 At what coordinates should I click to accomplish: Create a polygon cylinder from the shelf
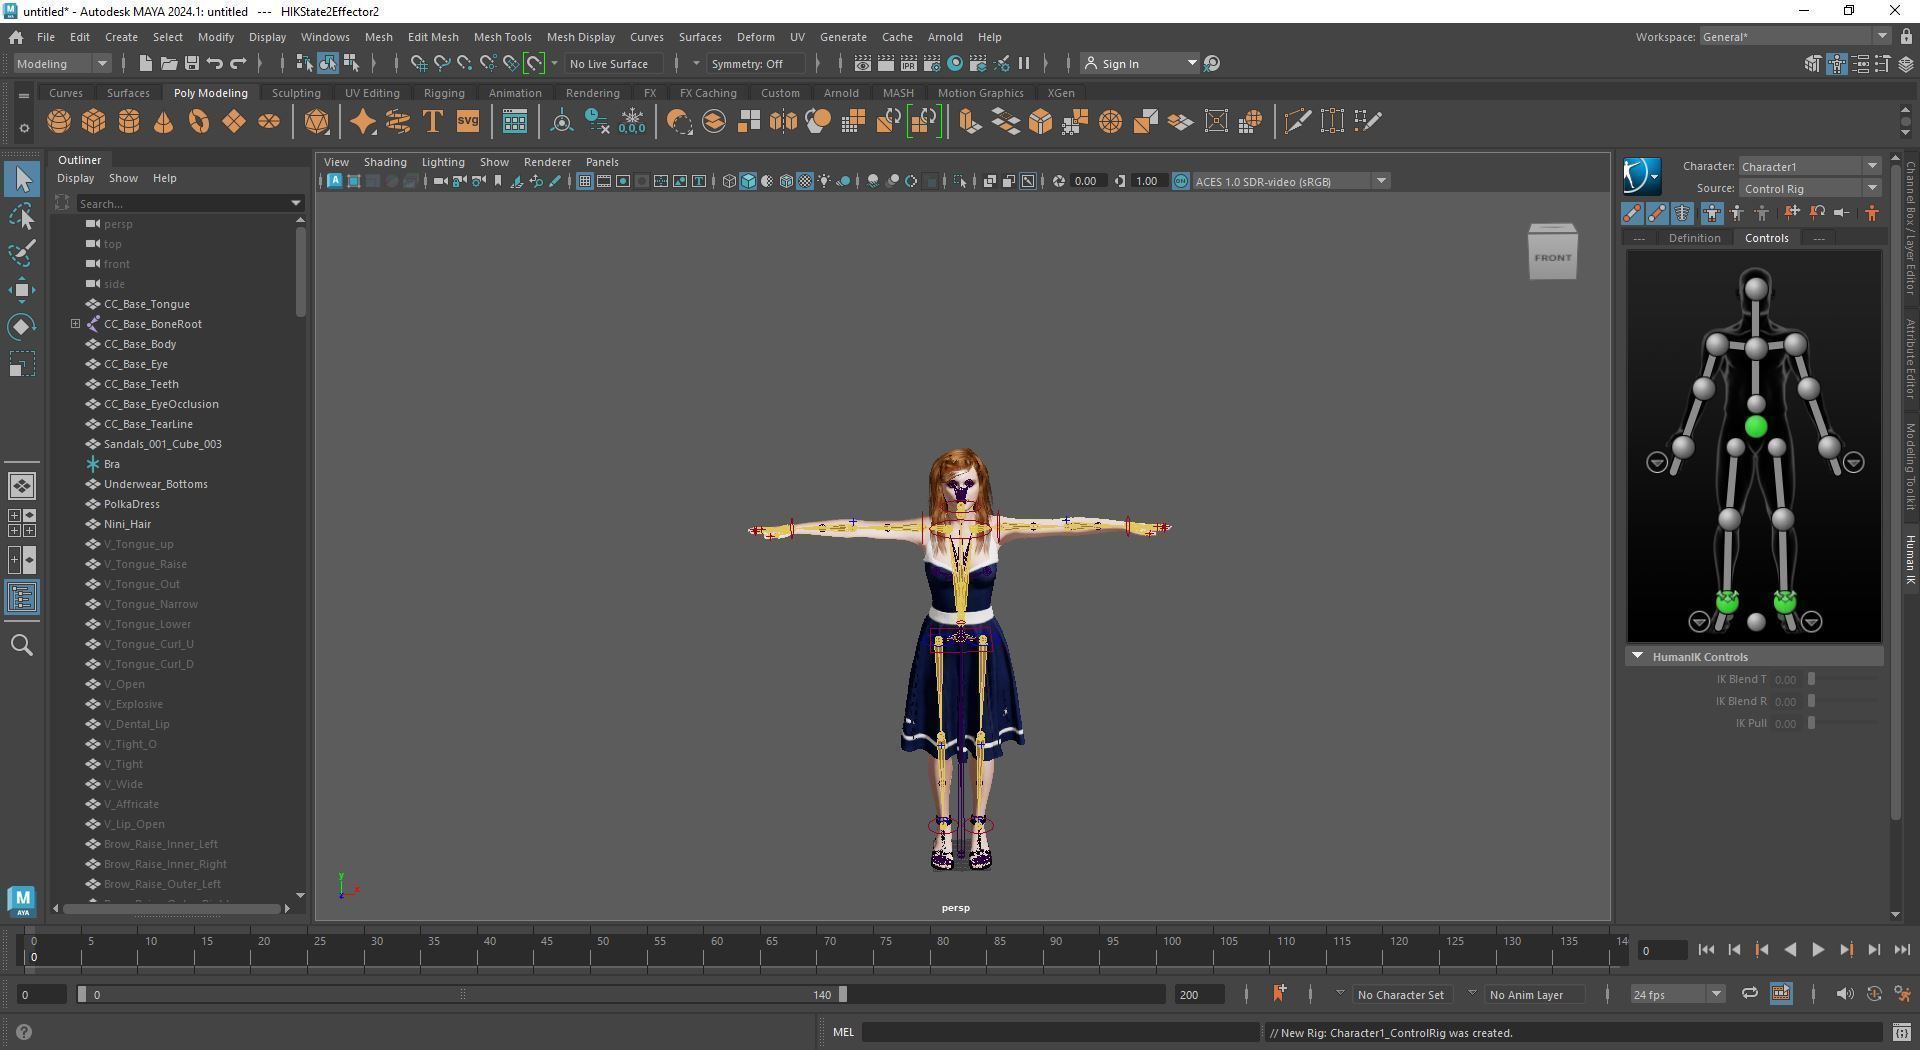[x=129, y=122]
